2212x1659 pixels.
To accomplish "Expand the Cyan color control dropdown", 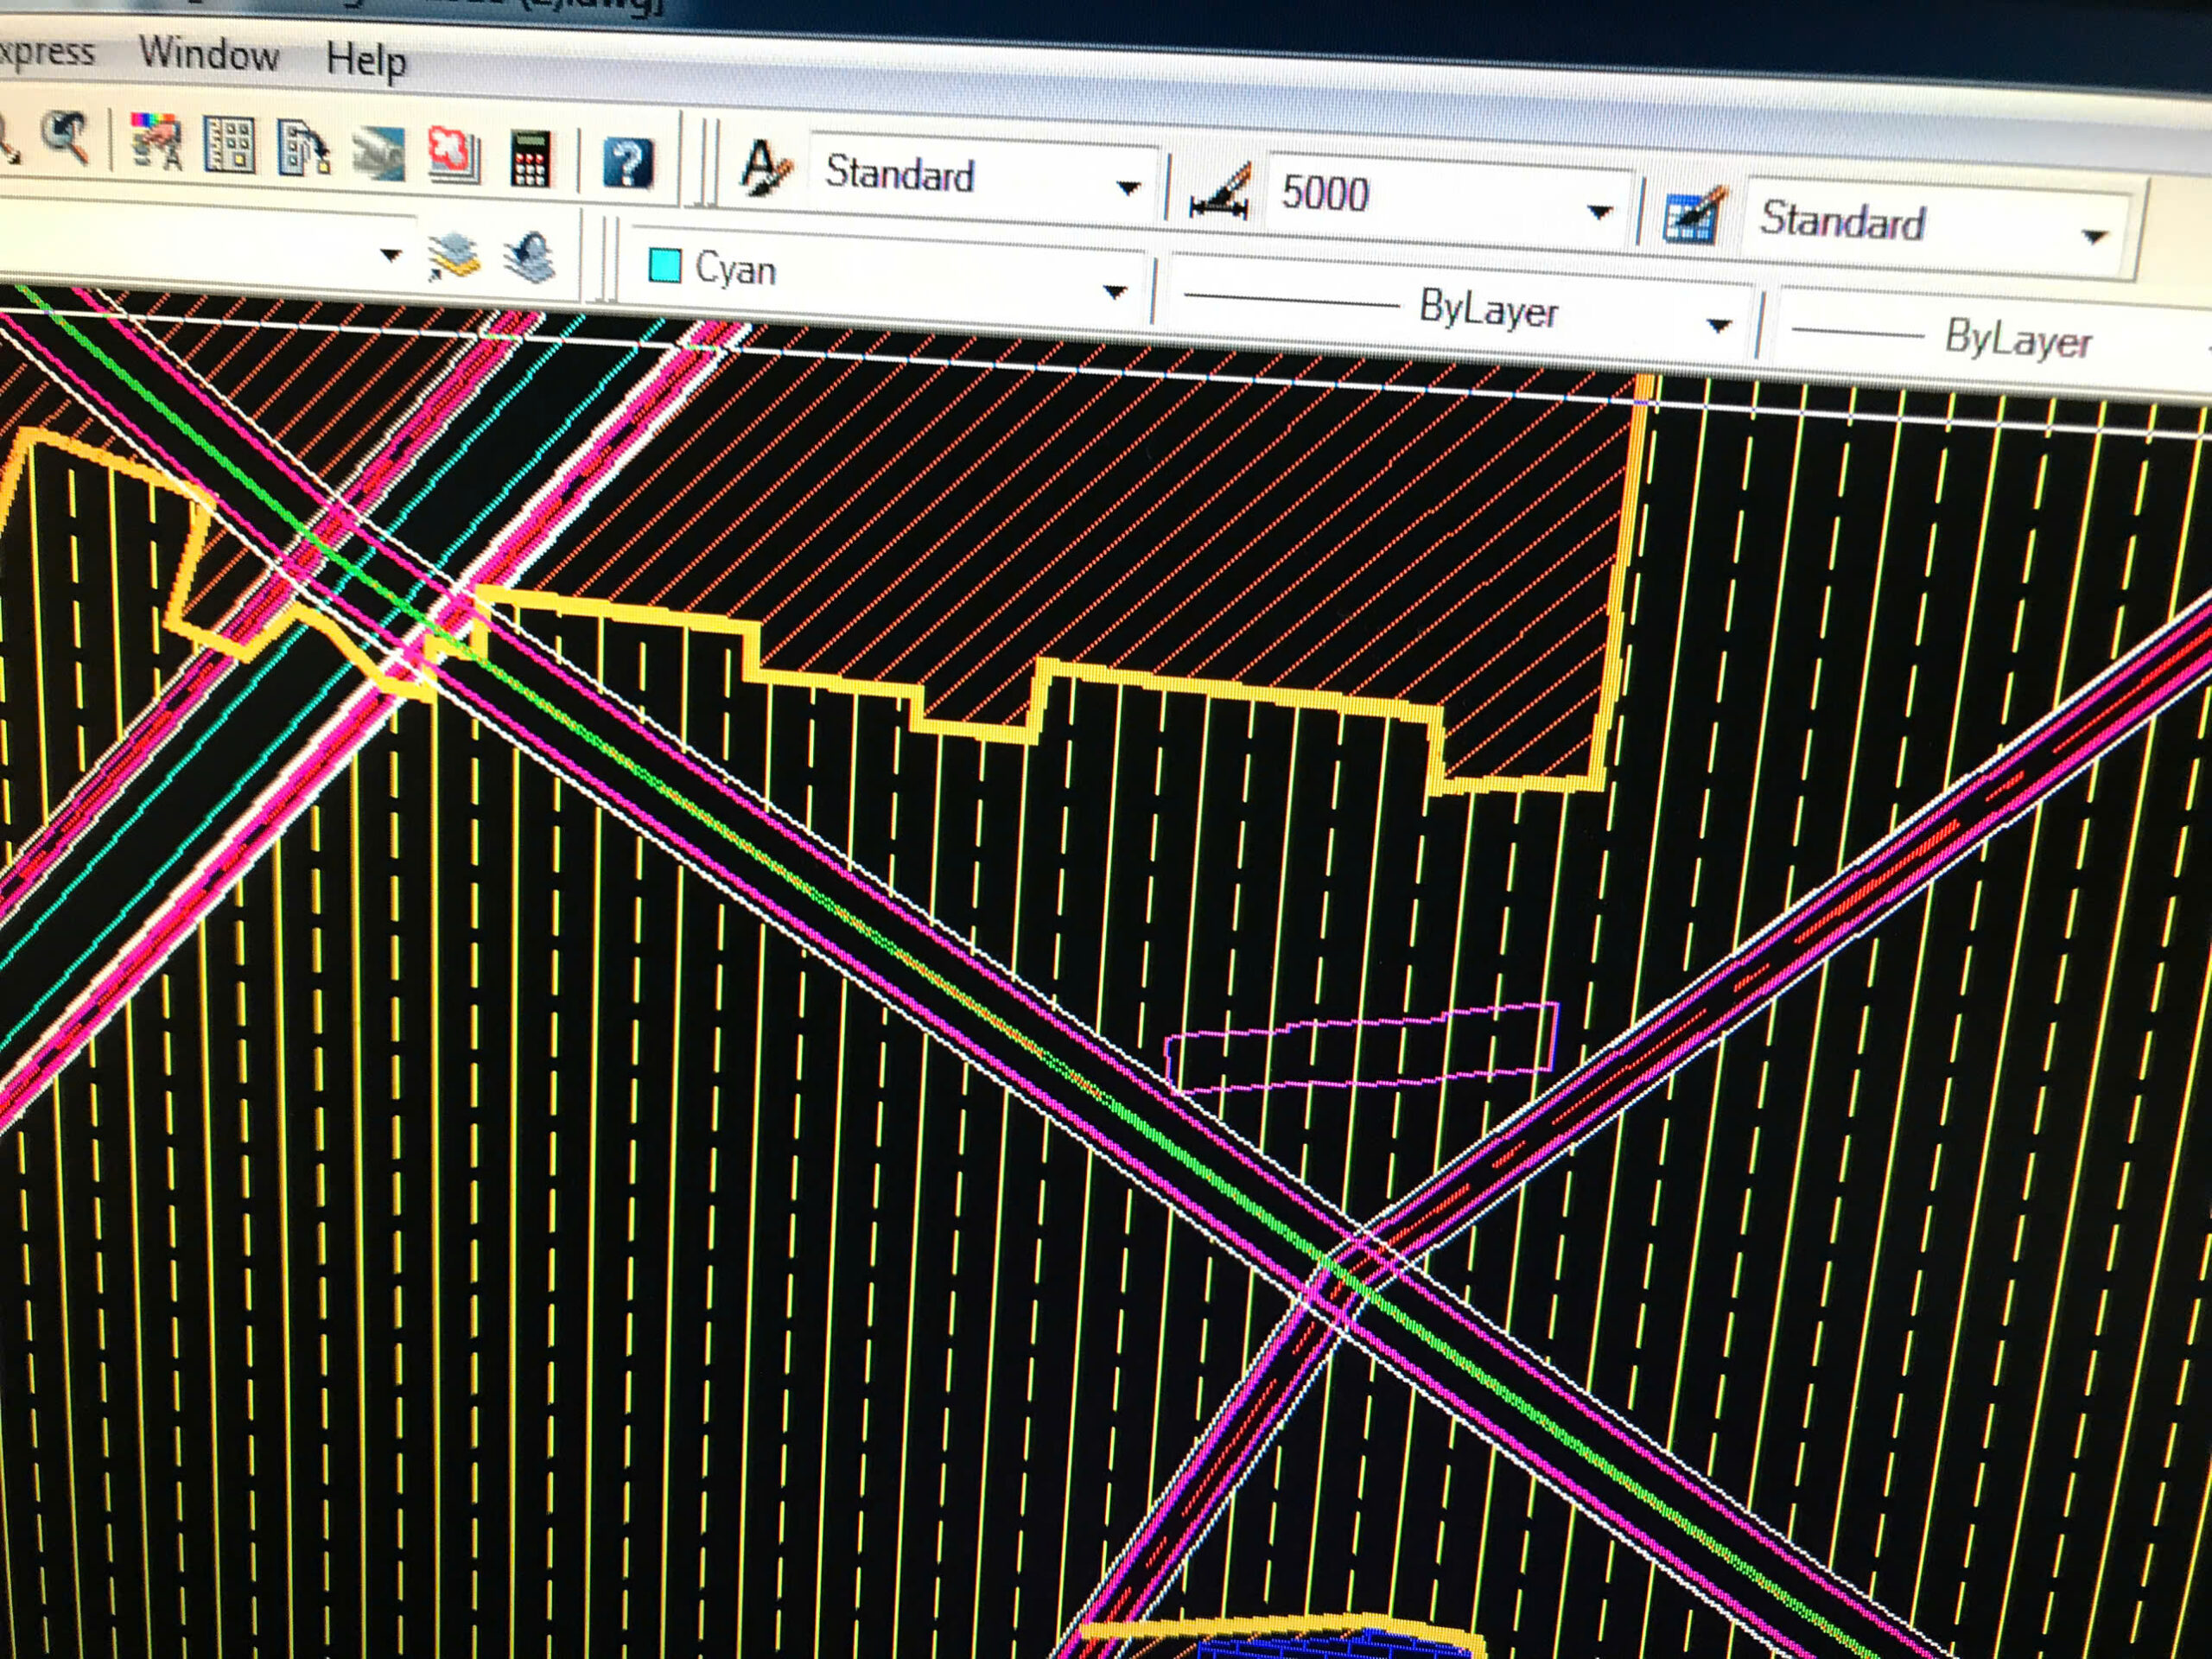I will pyautogui.click(x=1114, y=291).
